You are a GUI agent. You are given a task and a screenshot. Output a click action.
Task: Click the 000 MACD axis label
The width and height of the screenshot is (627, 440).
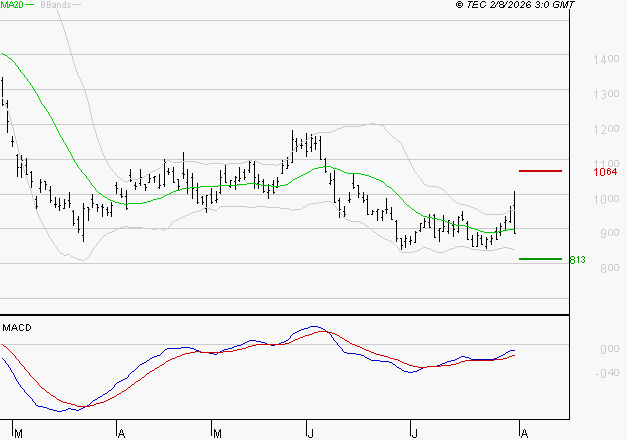coord(610,349)
